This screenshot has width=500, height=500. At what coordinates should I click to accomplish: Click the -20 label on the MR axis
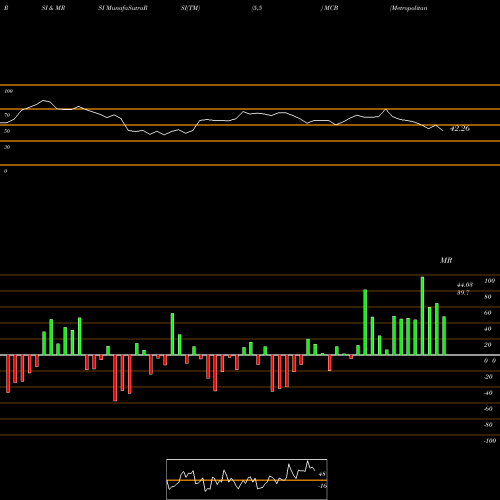(x=488, y=377)
